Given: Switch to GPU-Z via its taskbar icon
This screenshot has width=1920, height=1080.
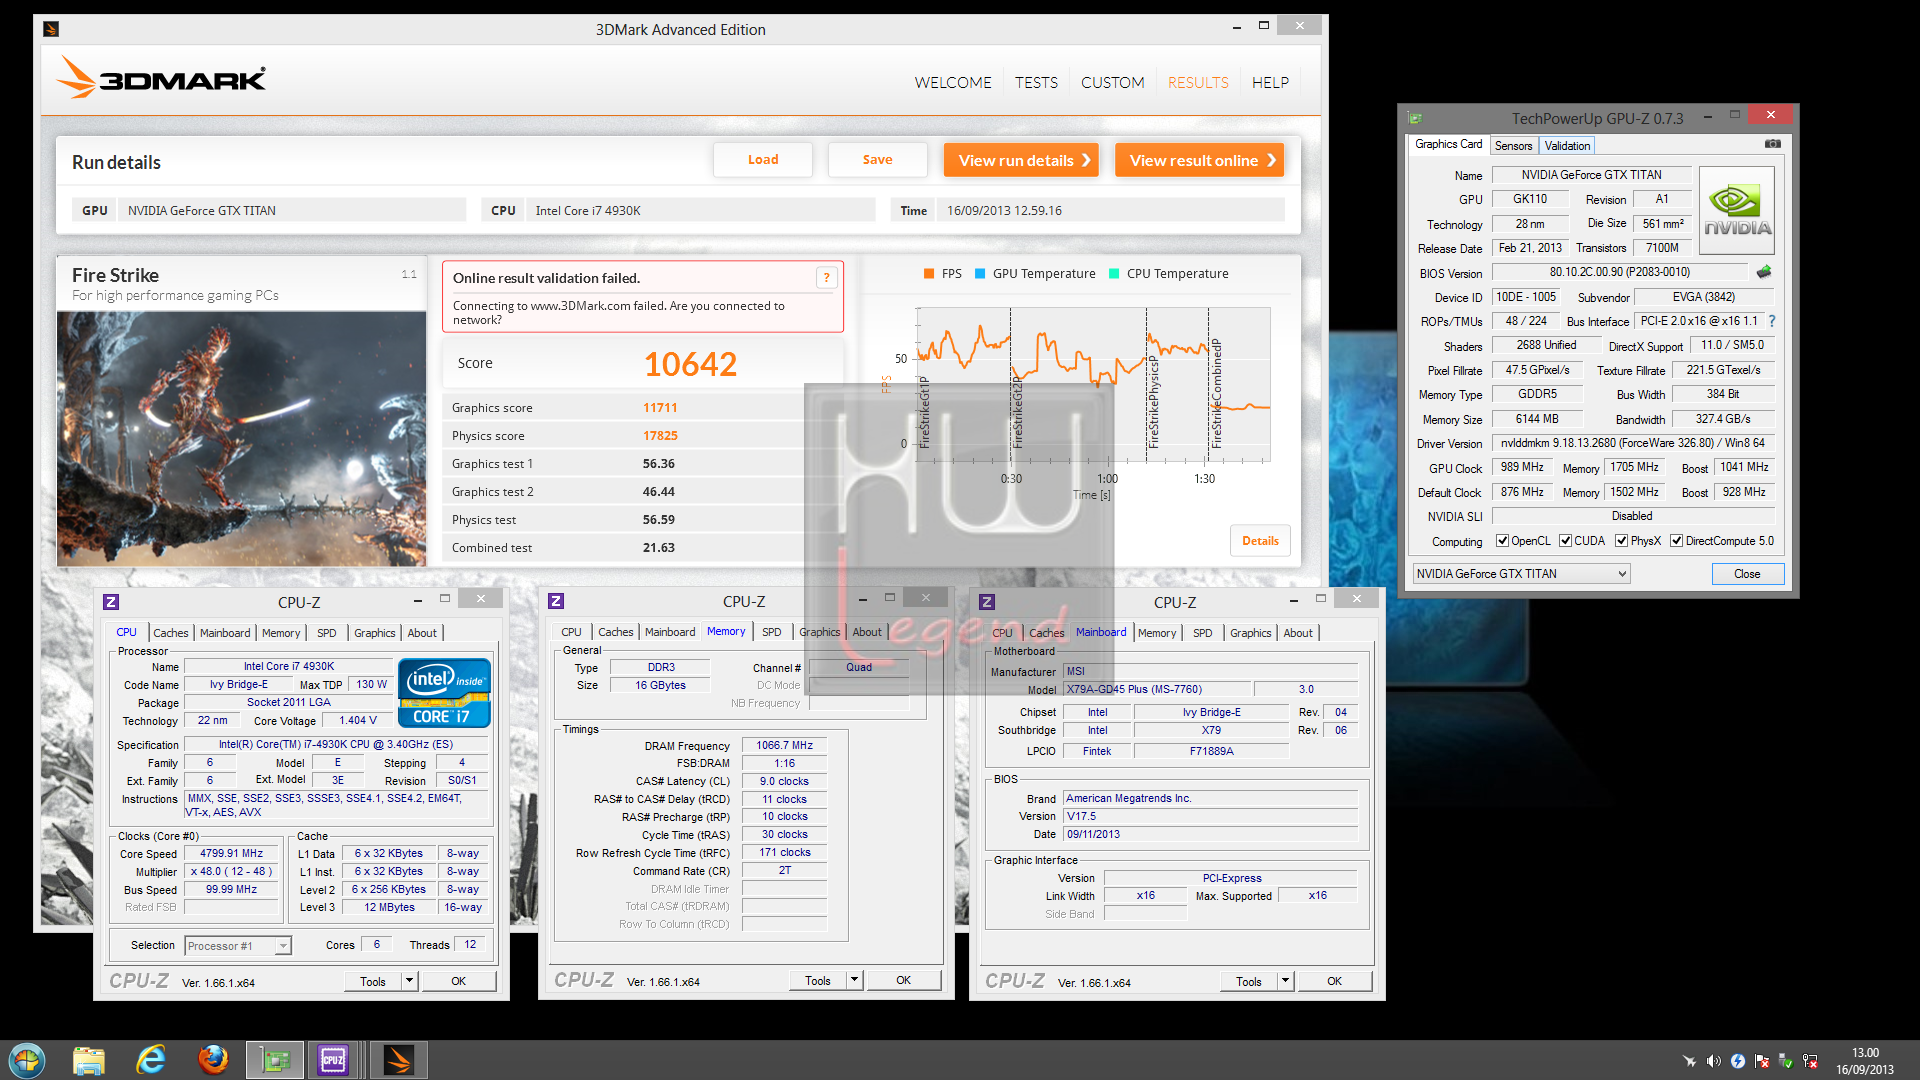Looking at the screenshot, I should click(x=275, y=1060).
